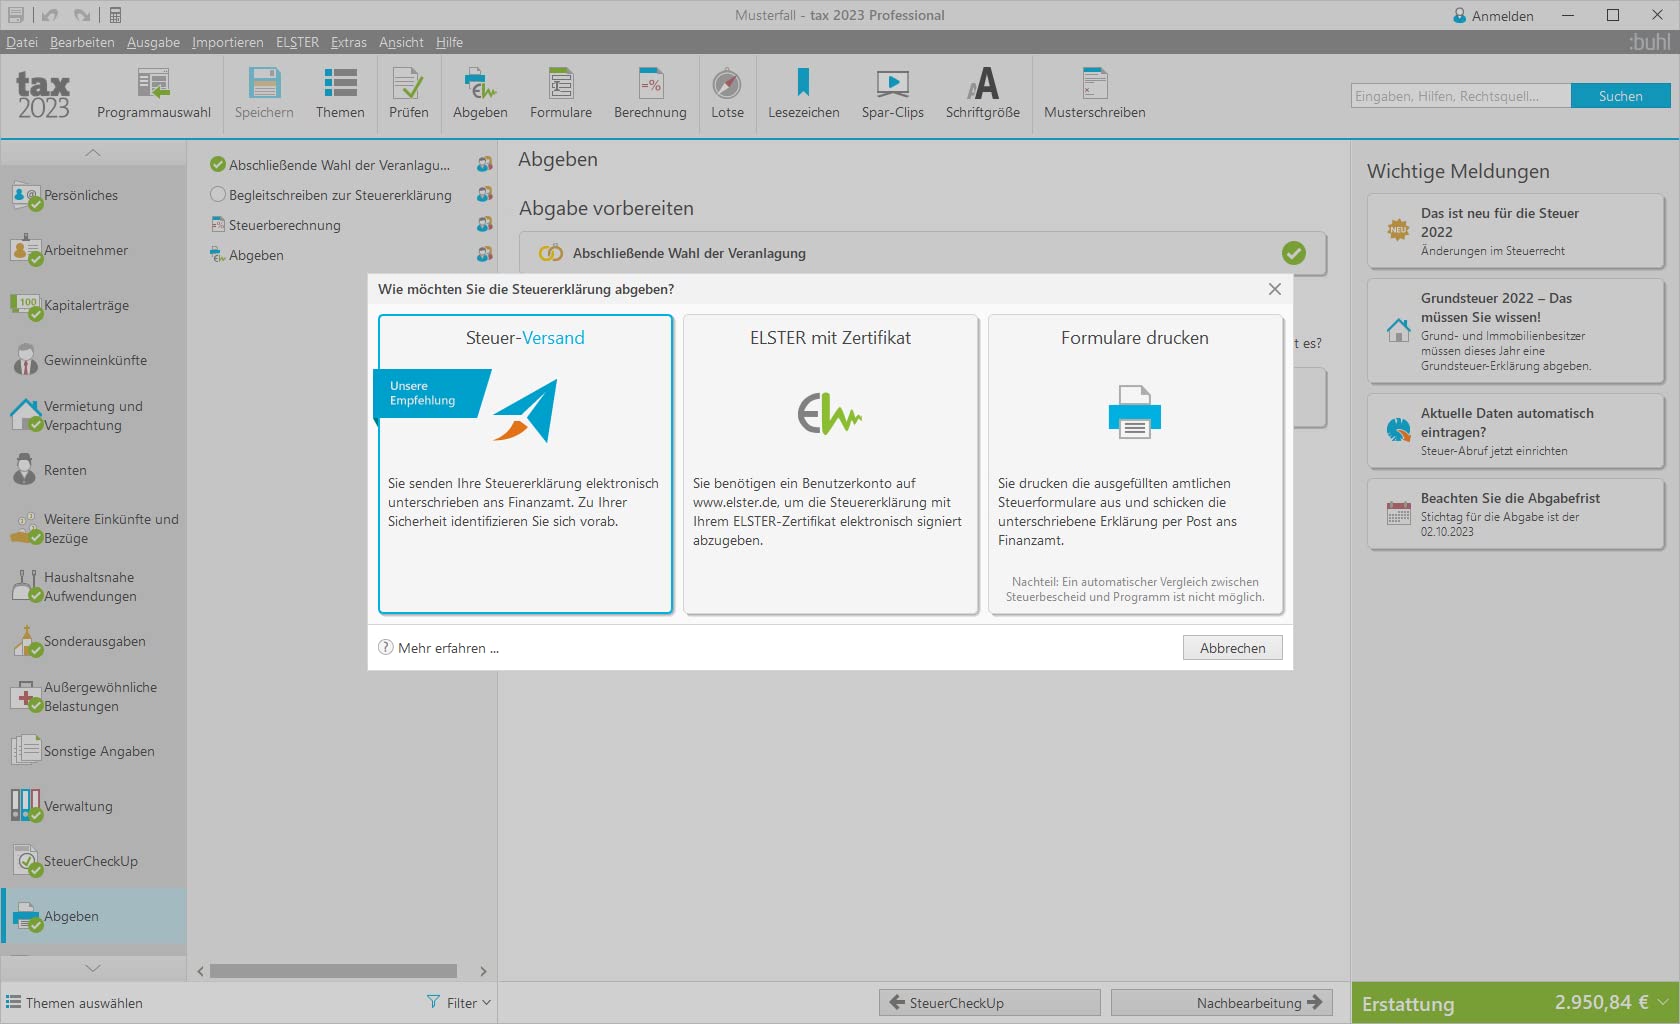Open the Importieren menu
The width and height of the screenshot is (1680, 1024).
click(228, 42)
